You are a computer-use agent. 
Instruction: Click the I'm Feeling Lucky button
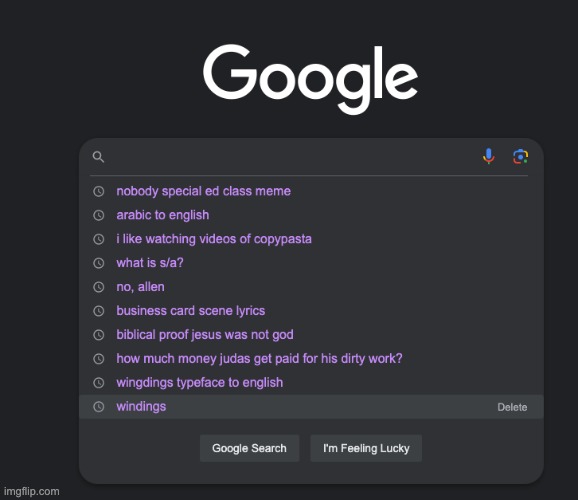click(366, 448)
